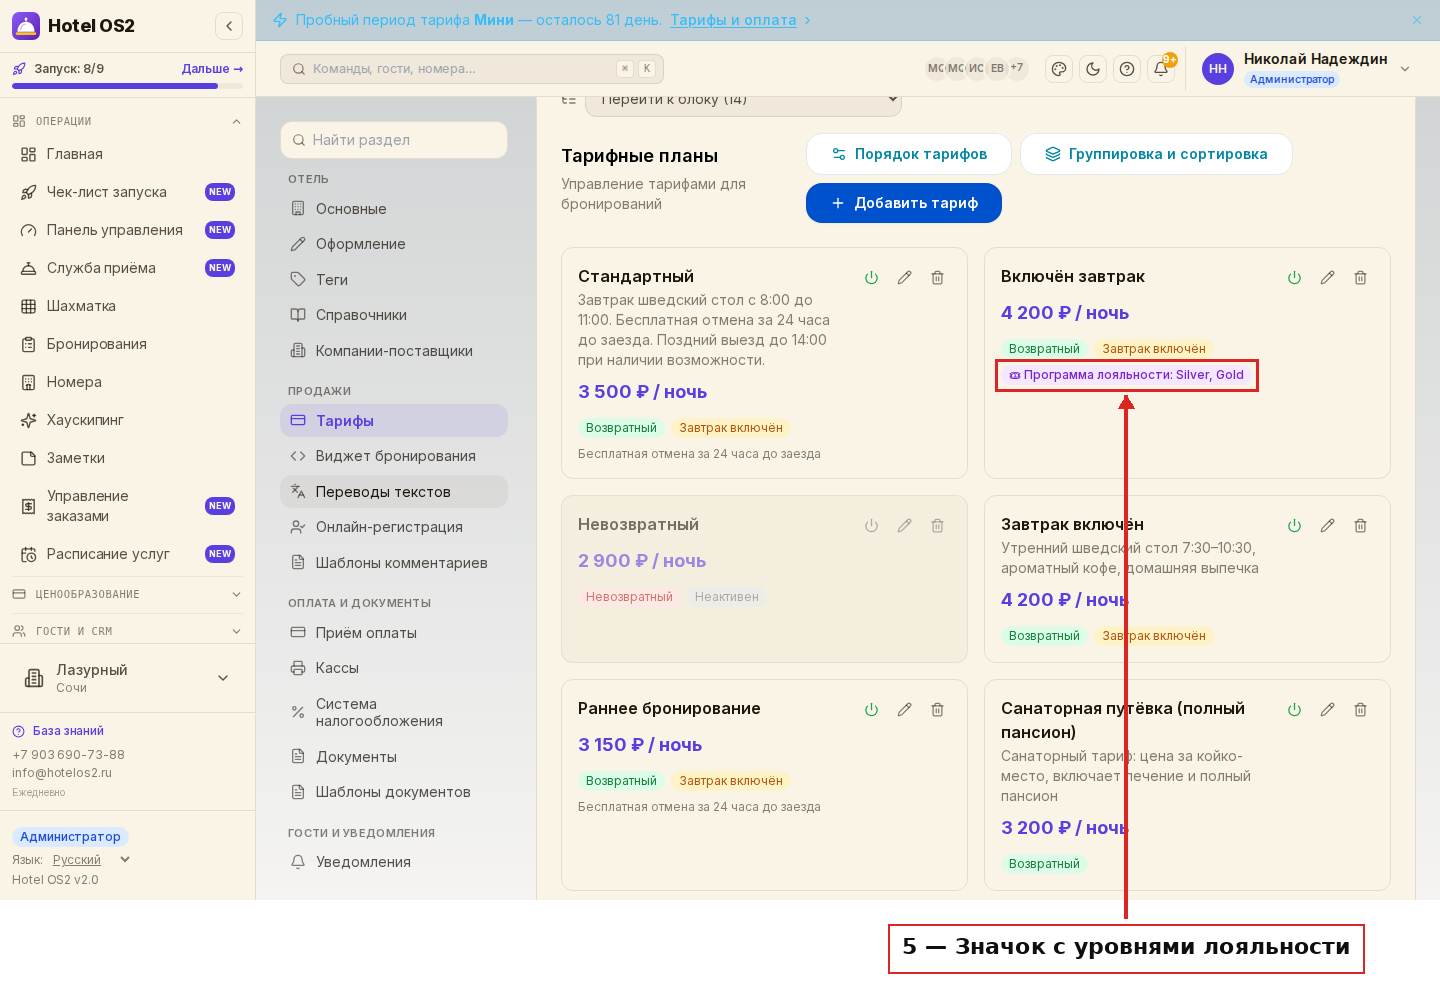Open Группировка и сортировка
1440x997 pixels.
(1156, 154)
